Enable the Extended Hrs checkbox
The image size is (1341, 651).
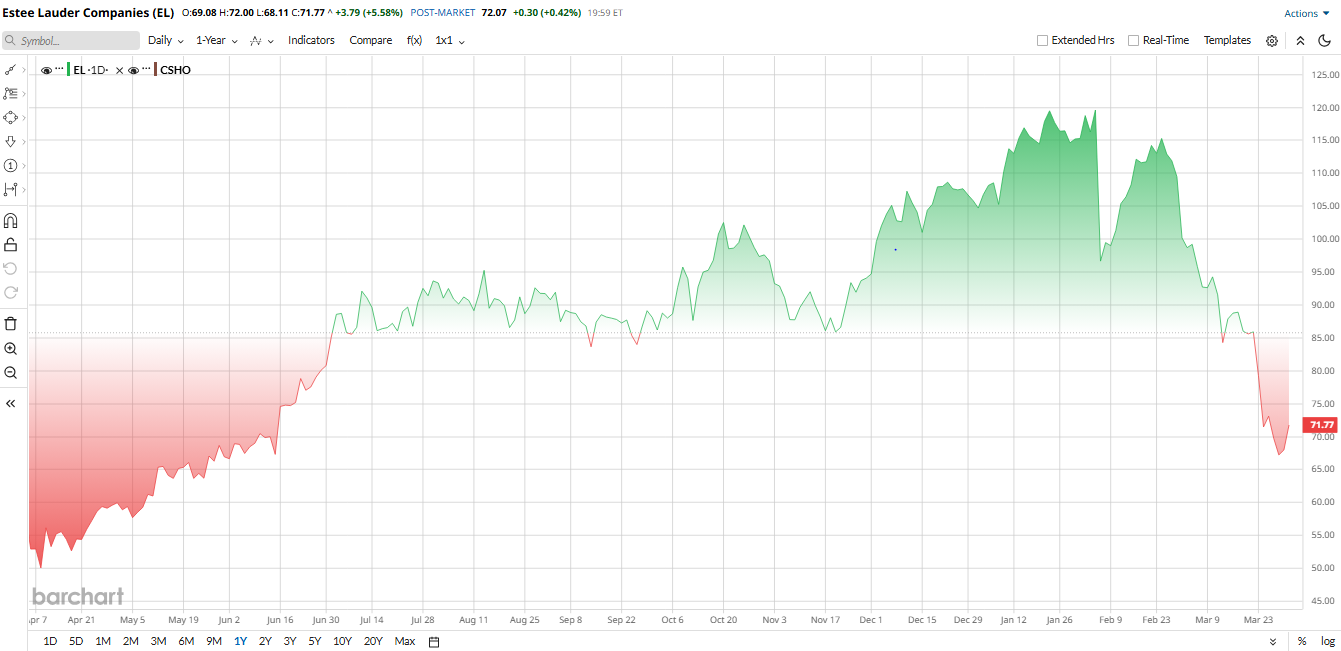[1043, 40]
